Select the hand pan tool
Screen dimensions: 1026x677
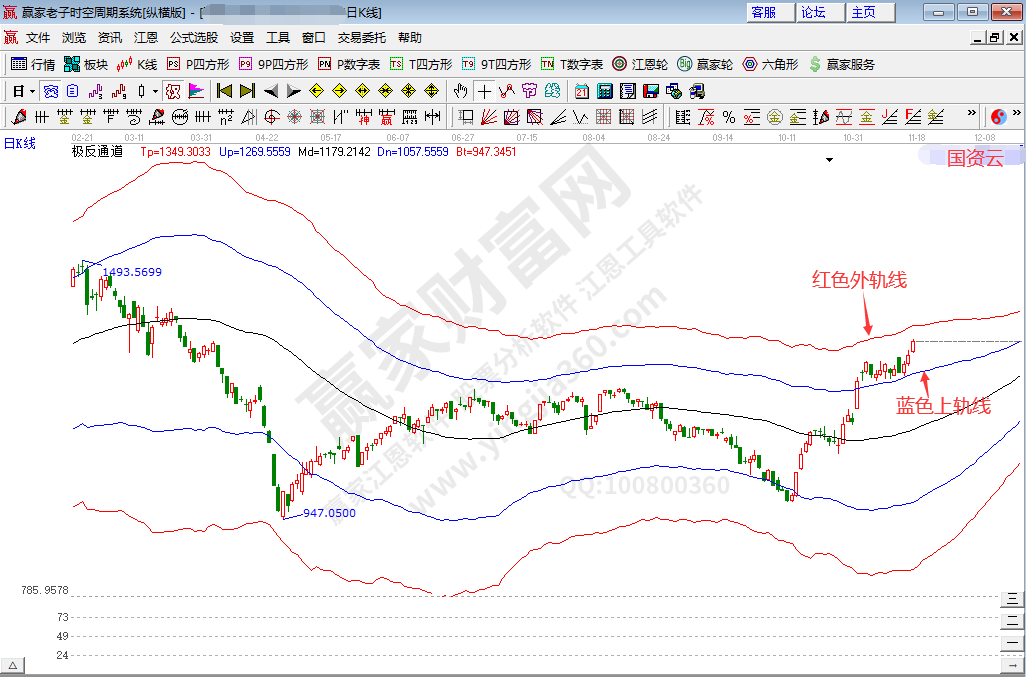click(461, 91)
